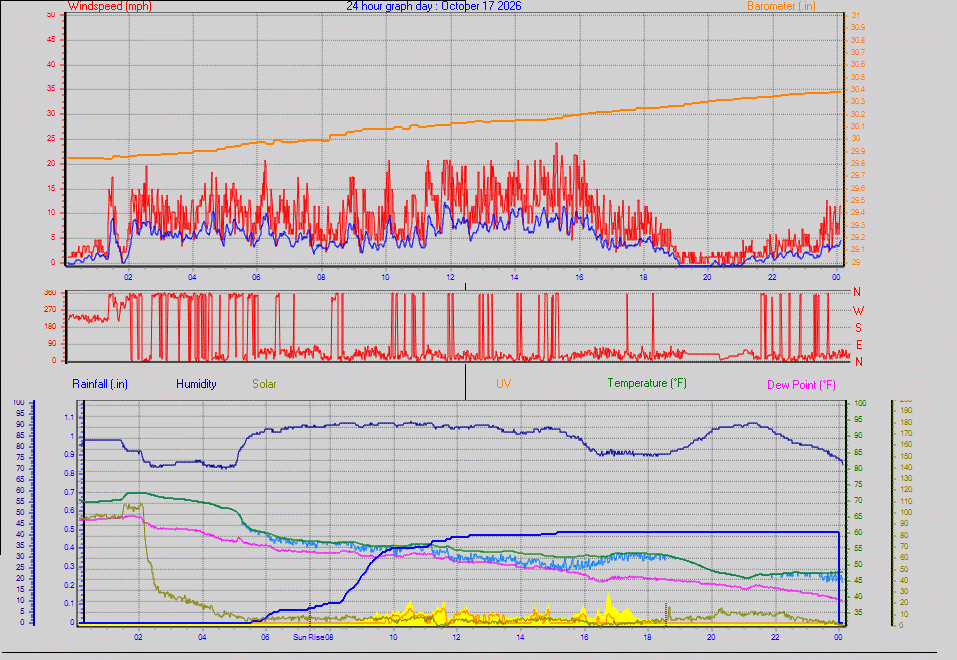Viewport: 957px width, 660px height.
Task: Click the Barometer (.in) legend label
Action: 781,6
